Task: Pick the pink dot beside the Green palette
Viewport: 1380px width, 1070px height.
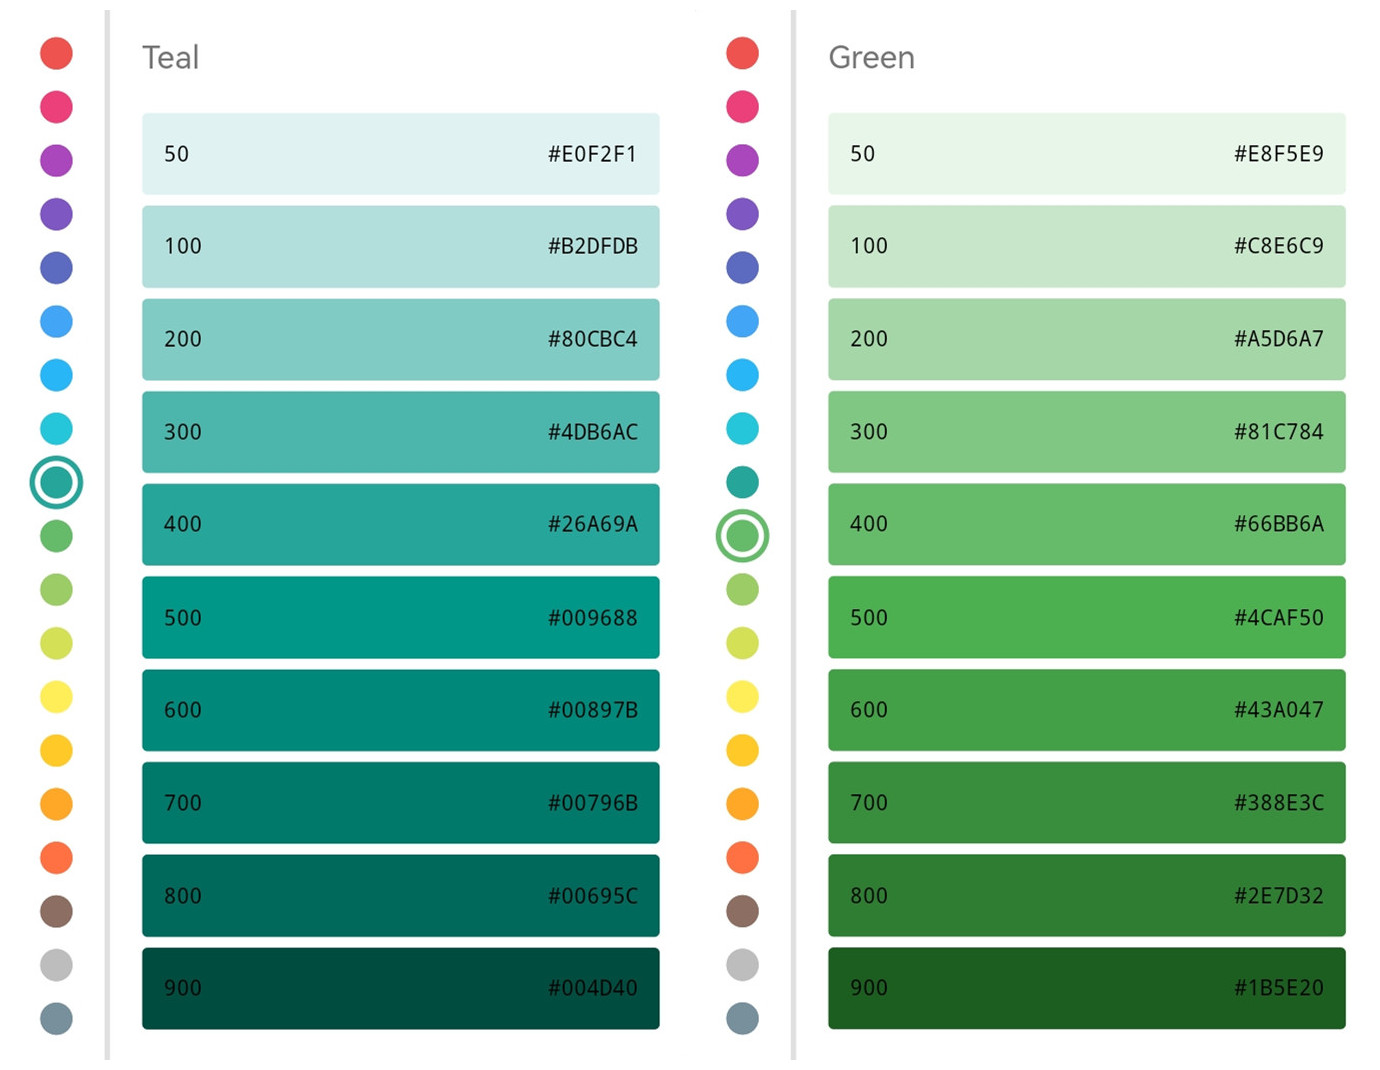Action: [742, 107]
